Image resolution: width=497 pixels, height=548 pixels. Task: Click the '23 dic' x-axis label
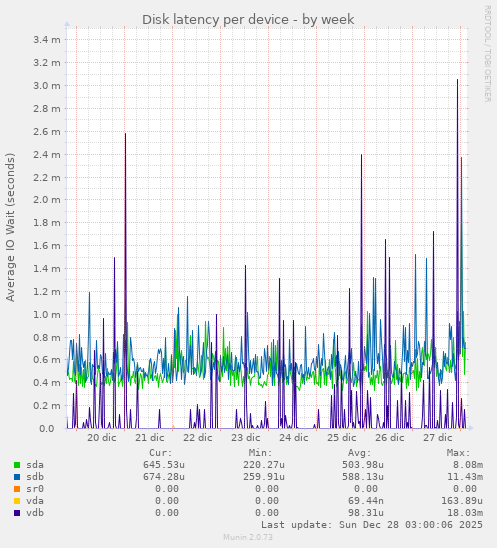tap(246, 438)
